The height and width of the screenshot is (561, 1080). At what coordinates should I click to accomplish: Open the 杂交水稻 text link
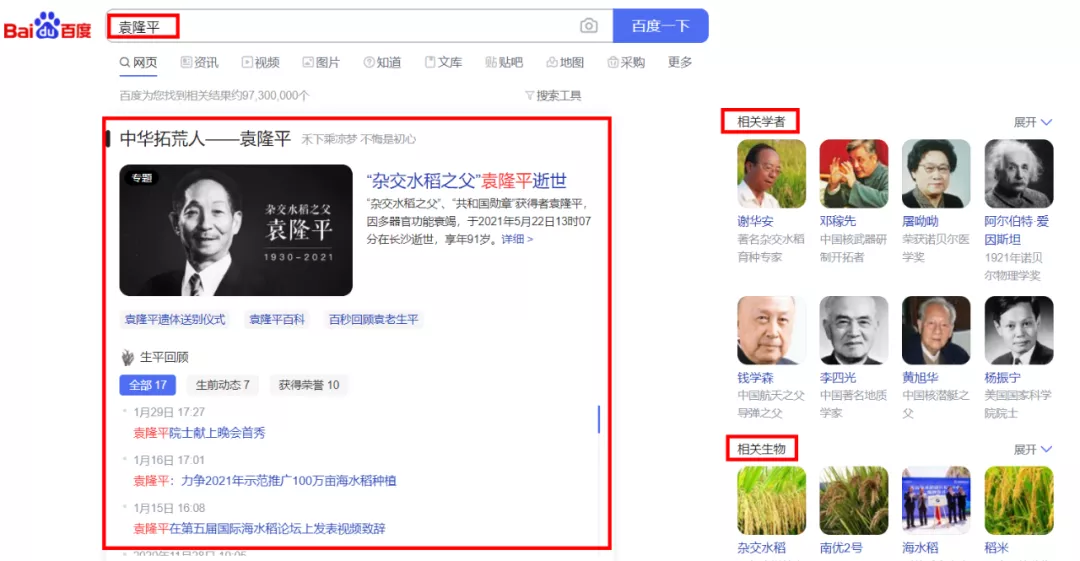pyautogui.click(x=761, y=548)
